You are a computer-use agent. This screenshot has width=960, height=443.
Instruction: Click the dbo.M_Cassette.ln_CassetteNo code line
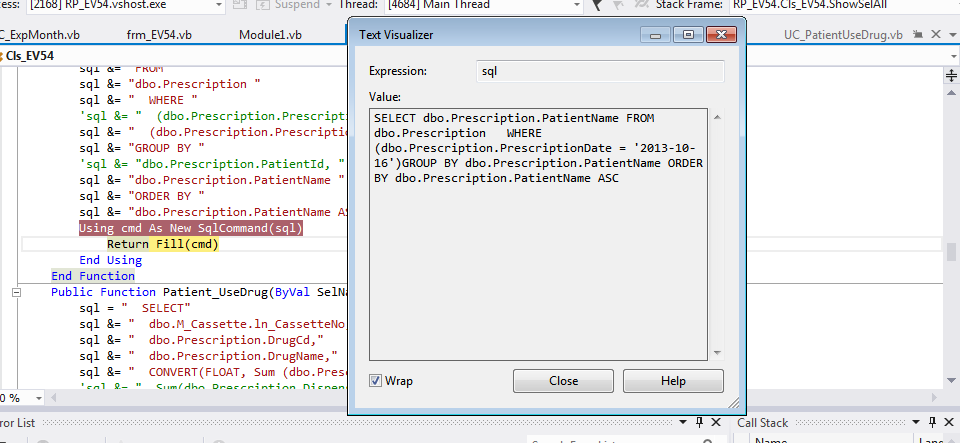point(214,324)
